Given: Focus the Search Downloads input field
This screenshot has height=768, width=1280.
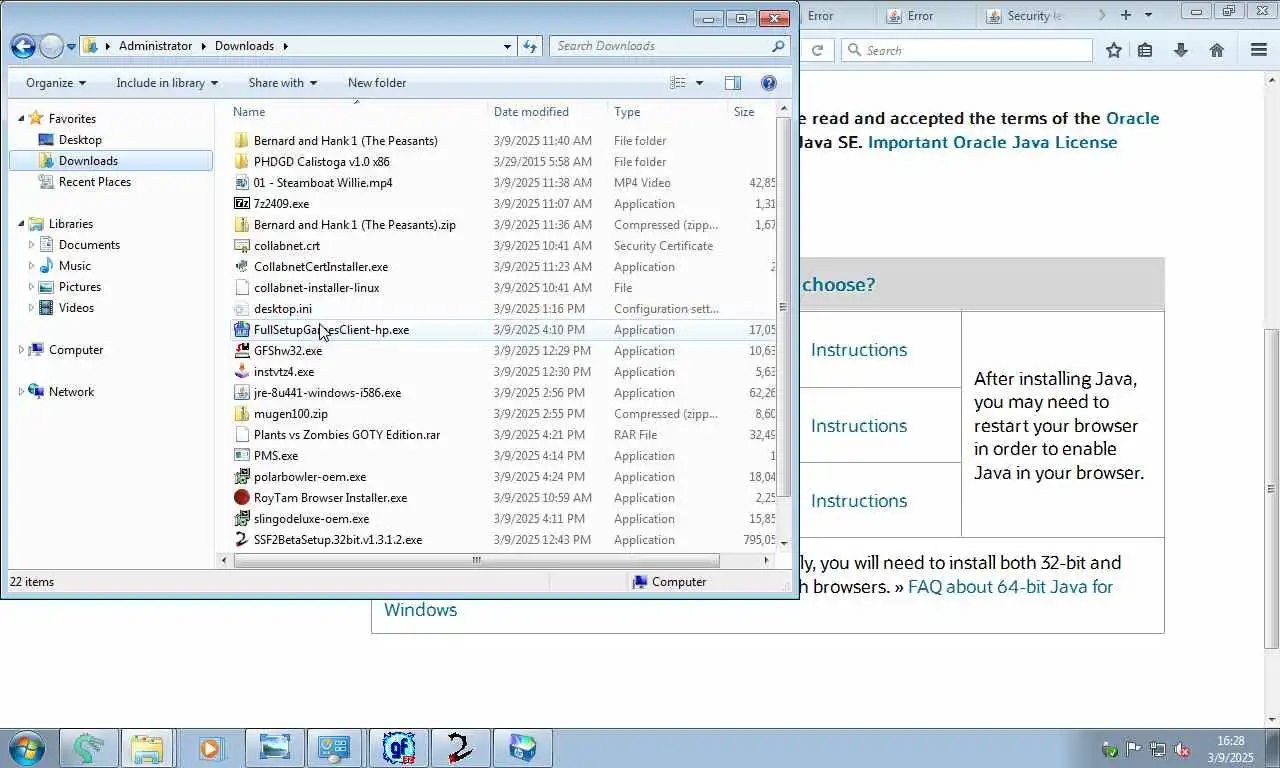Looking at the screenshot, I should click(660, 46).
